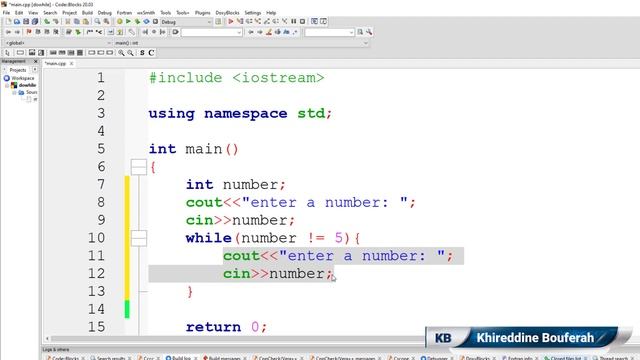Open the <global> scope dropdown

(58, 43)
